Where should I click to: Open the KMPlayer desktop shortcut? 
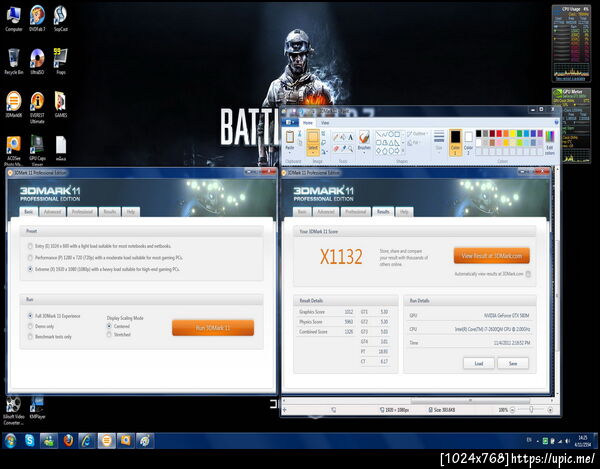[x=38, y=409]
